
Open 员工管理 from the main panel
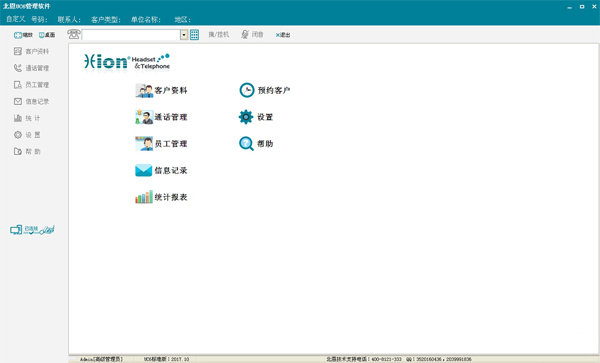tap(161, 144)
